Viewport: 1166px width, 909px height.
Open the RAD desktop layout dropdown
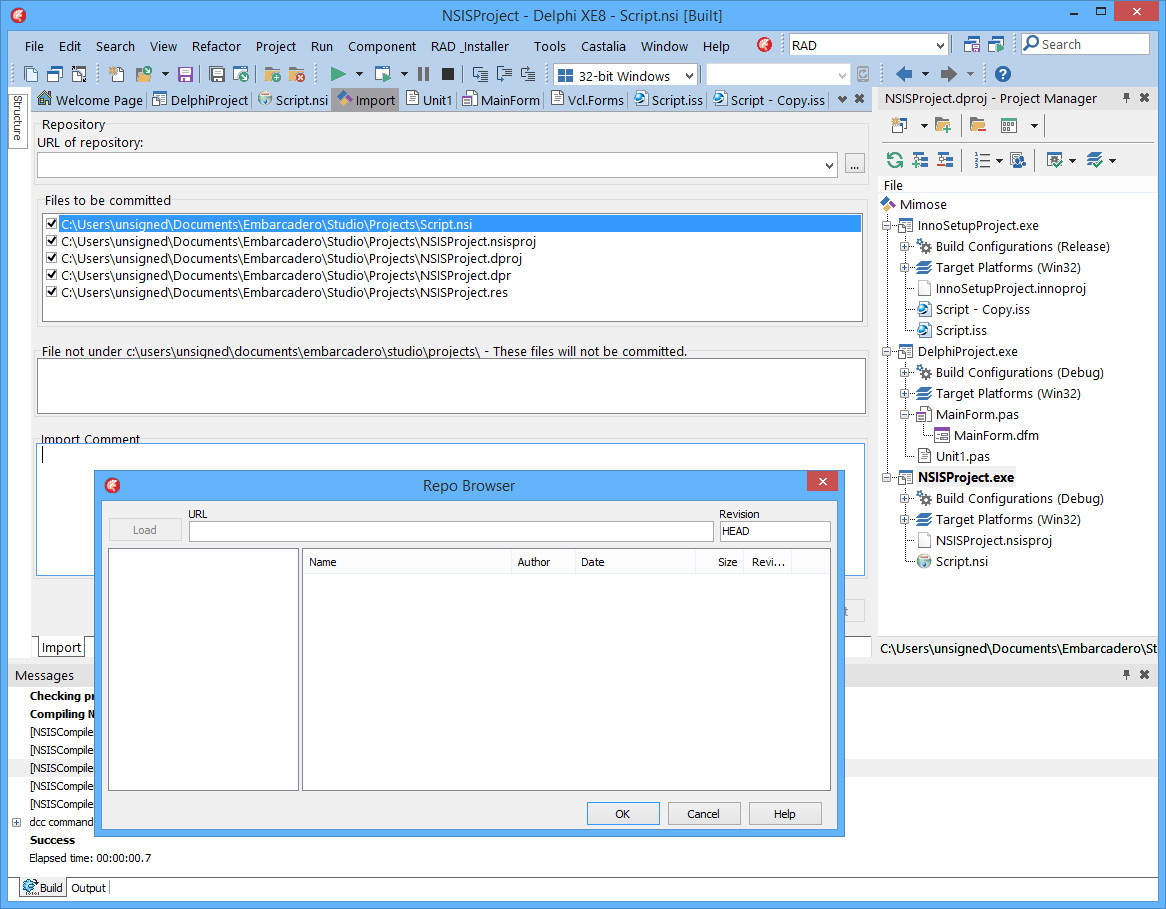coord(940,45)
